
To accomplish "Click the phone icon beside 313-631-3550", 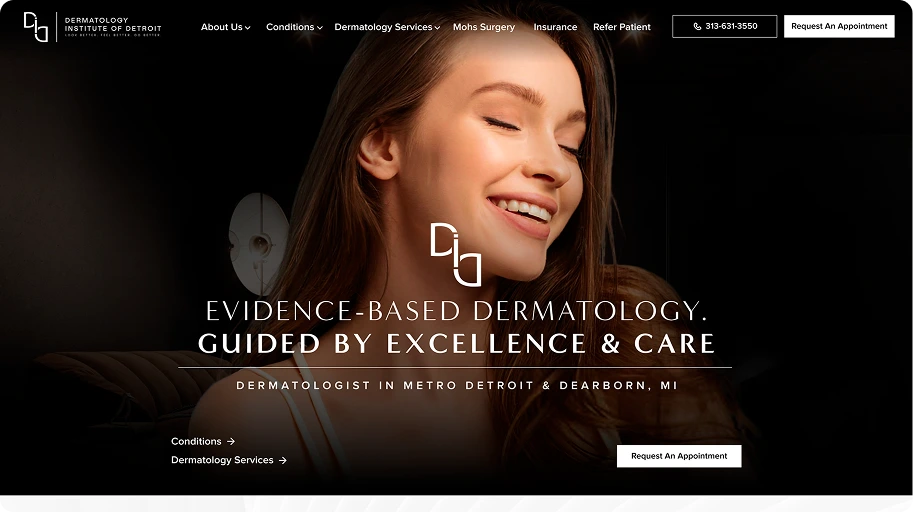I will tap(697, 26).
